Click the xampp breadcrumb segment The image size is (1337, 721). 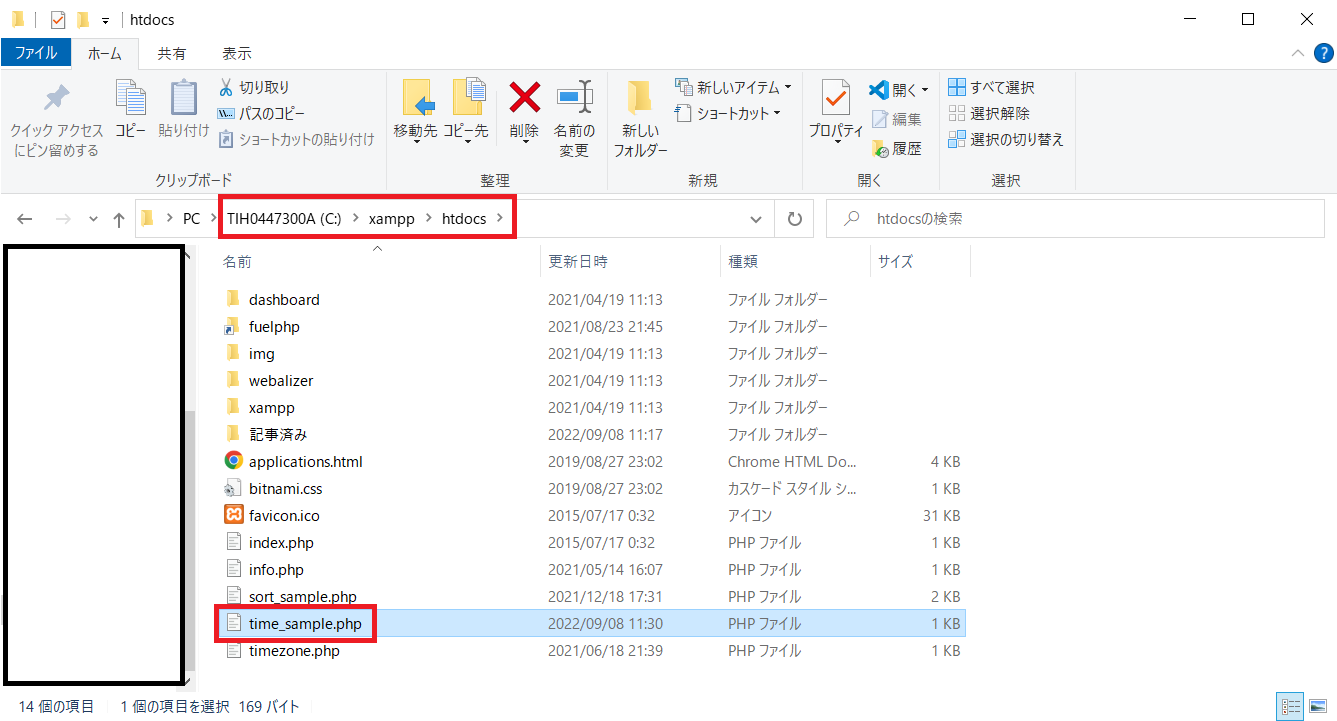coord(391,219)
